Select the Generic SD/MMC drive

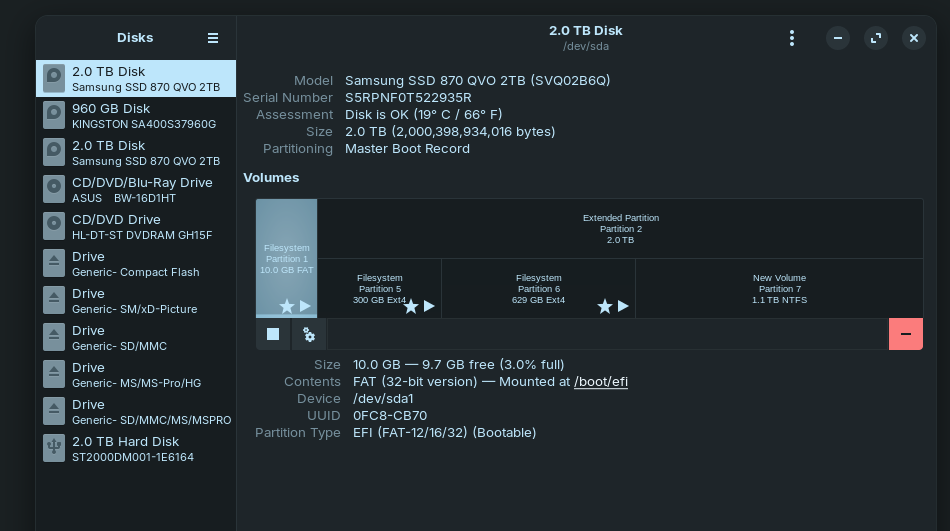136,338
